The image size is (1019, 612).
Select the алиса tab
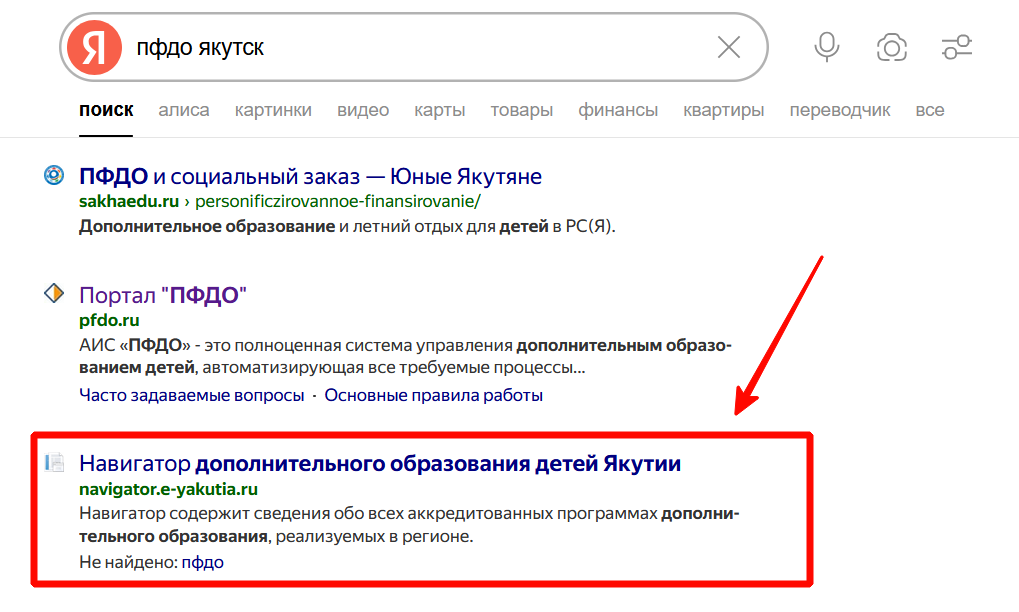184,110
